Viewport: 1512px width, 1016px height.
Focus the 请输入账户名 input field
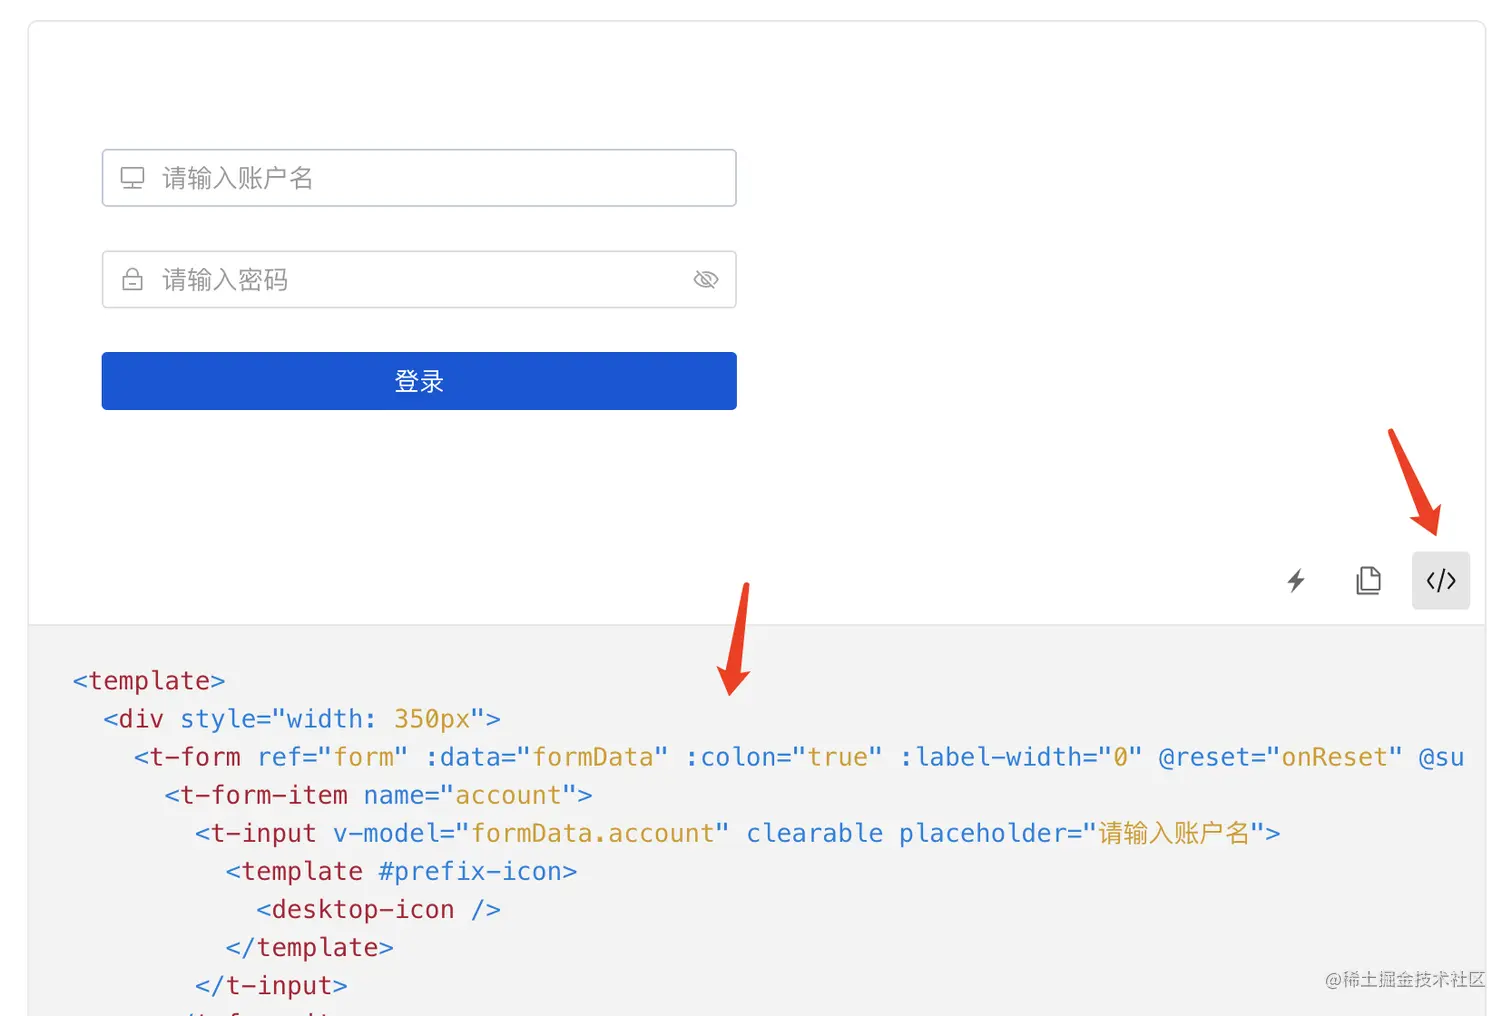coord(419,178)
